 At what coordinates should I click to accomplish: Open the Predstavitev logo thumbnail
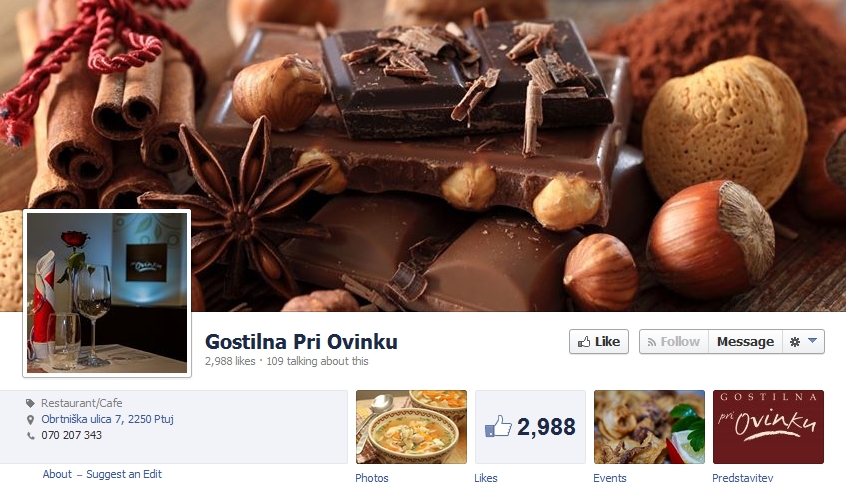[x=768, y=427]
